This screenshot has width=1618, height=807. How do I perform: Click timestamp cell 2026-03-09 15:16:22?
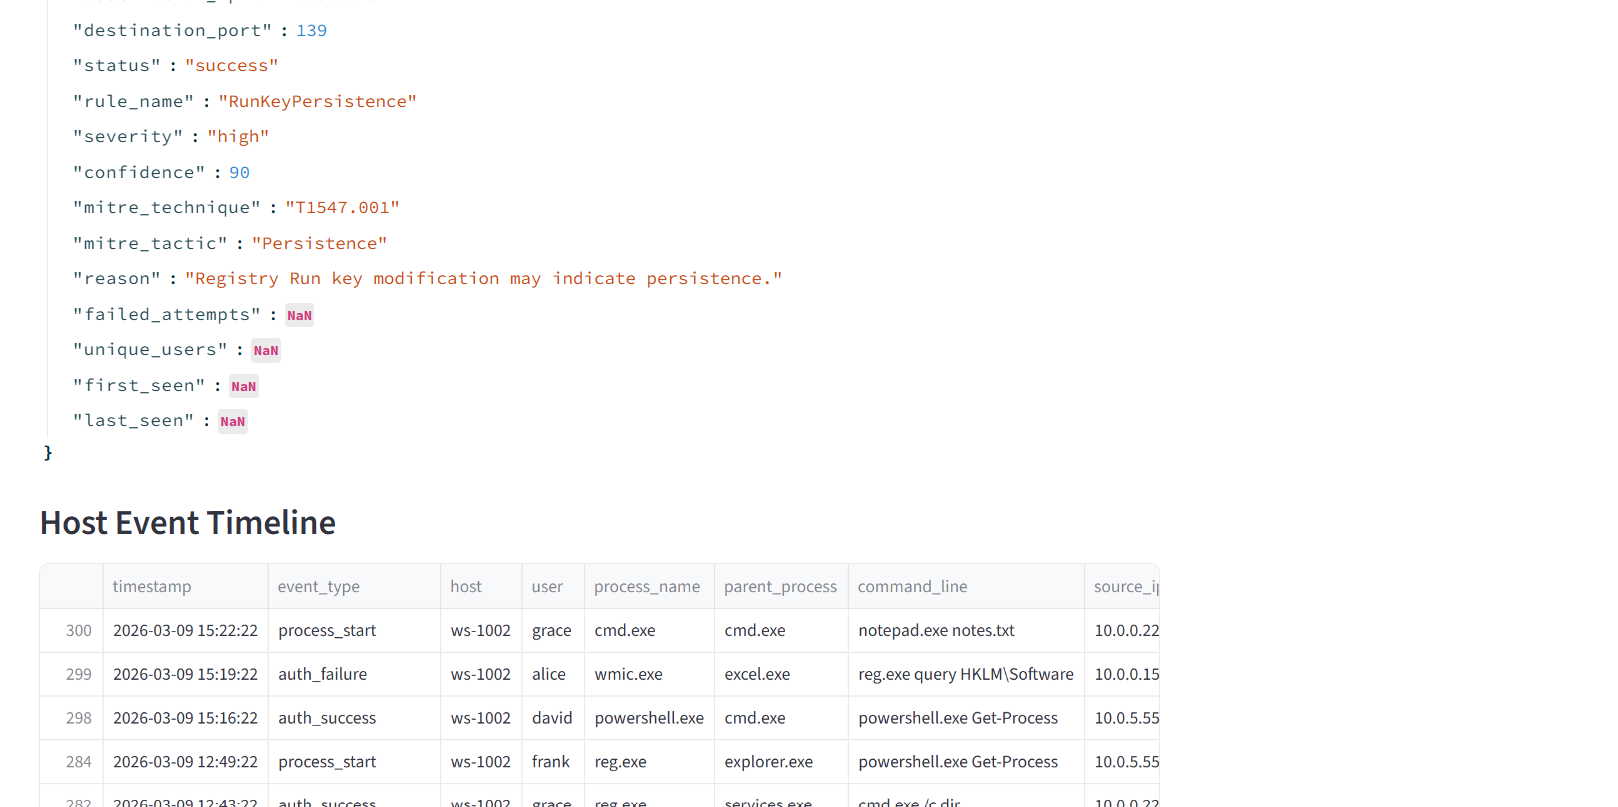185,718
